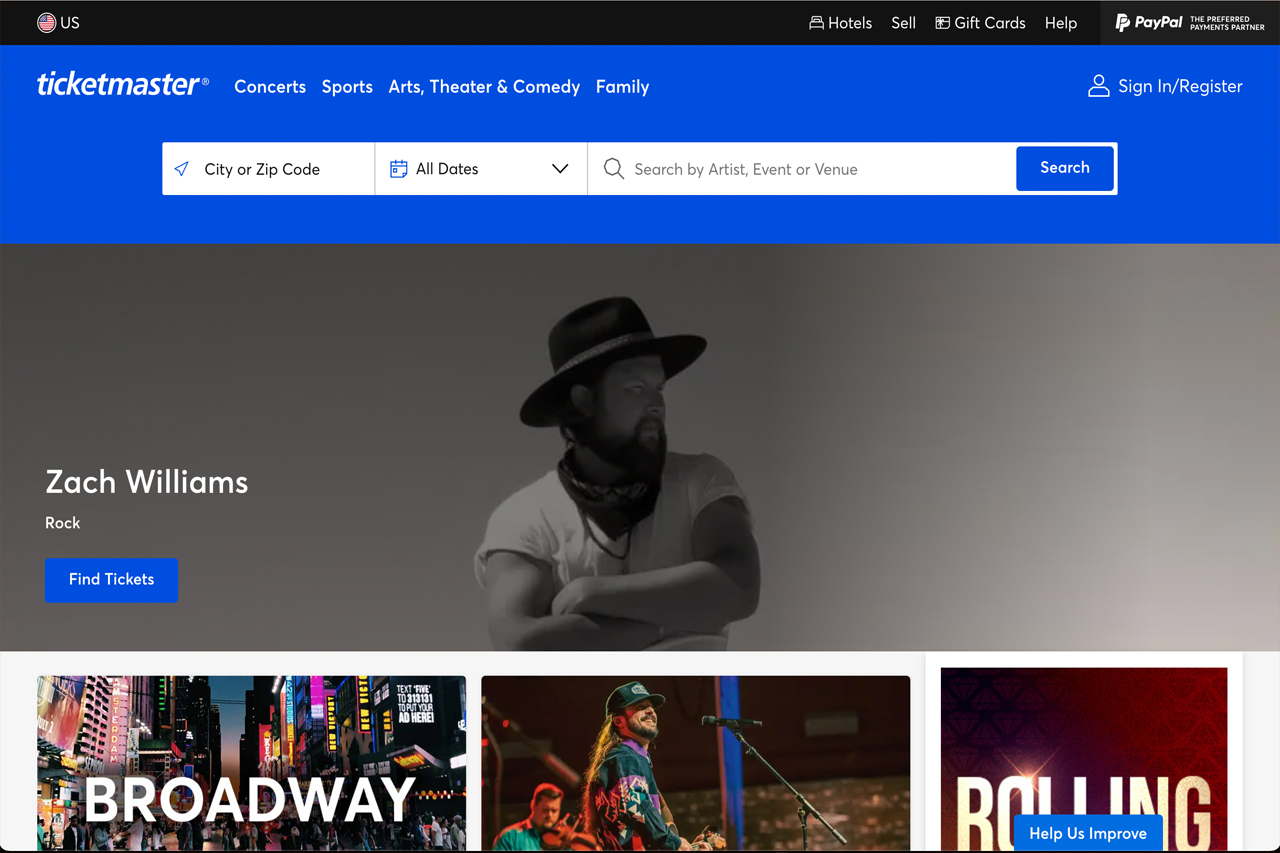The height and width of the screenshot is (853, 1280).
Task: Click the magnifying glass search icon
Action: (614, 169)
